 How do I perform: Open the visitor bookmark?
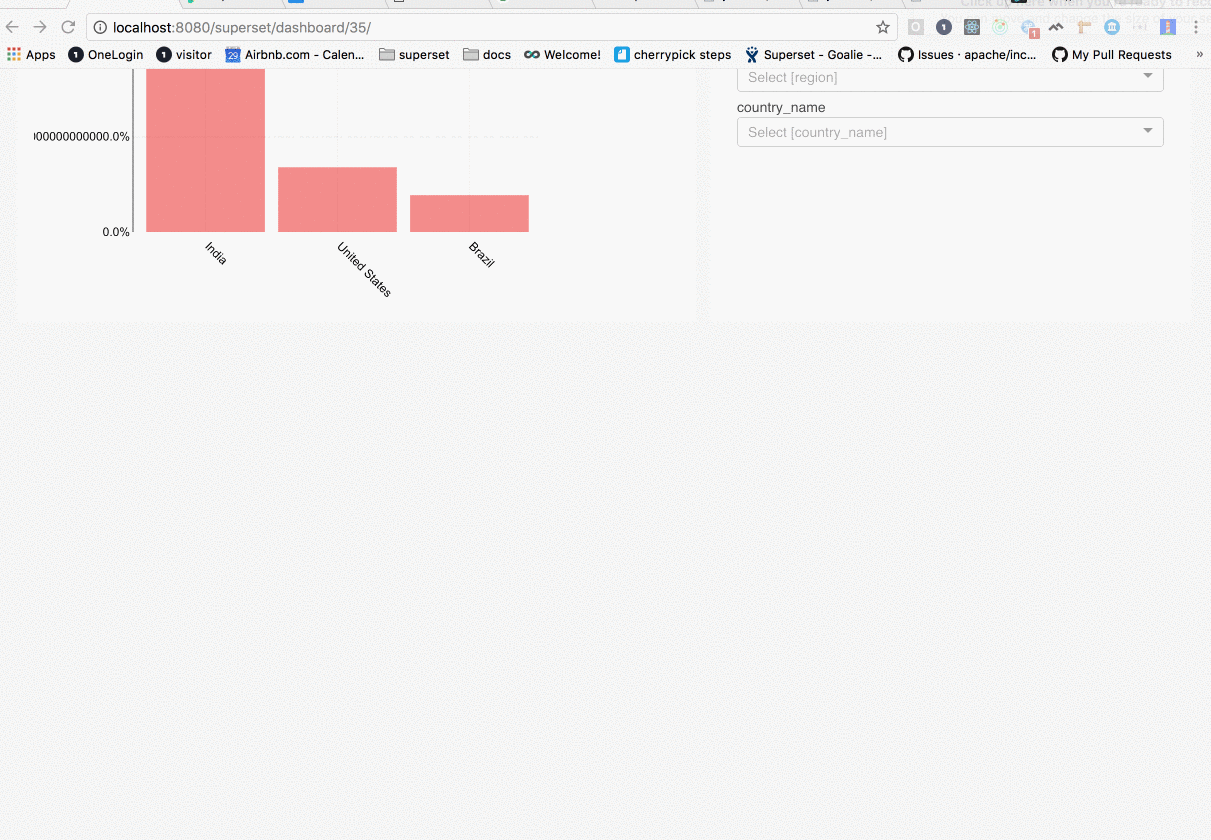[184, 55]
